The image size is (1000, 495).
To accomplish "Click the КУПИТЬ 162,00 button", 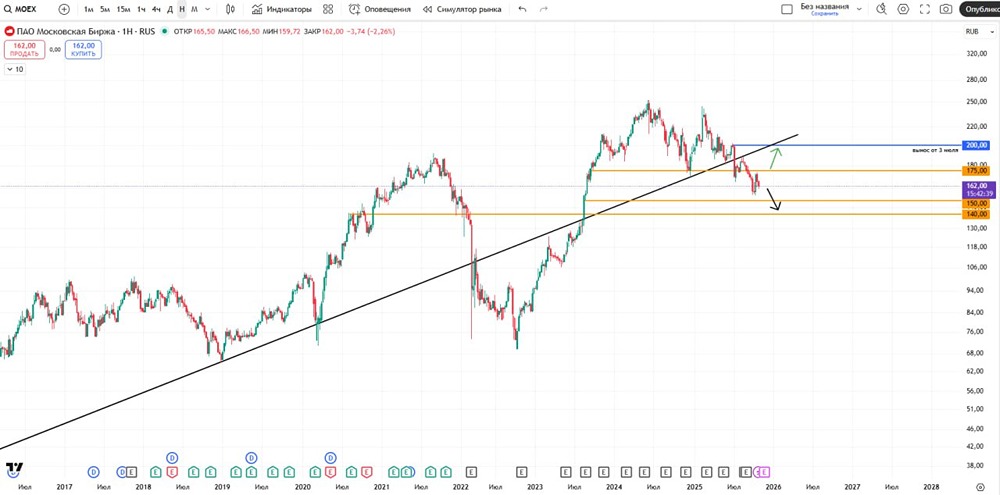I will click(x=84, y=49).
